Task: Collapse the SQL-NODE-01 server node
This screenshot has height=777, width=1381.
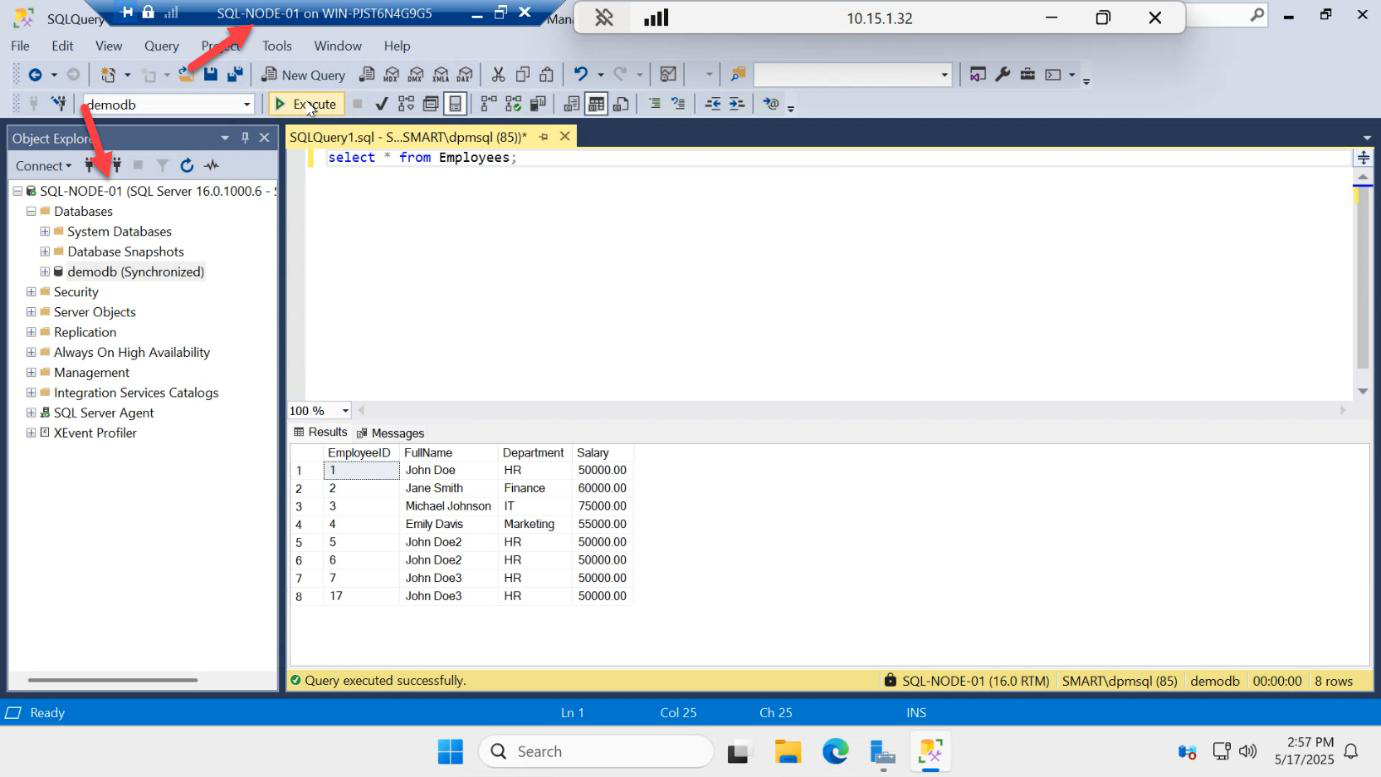Action: [17, 191]
